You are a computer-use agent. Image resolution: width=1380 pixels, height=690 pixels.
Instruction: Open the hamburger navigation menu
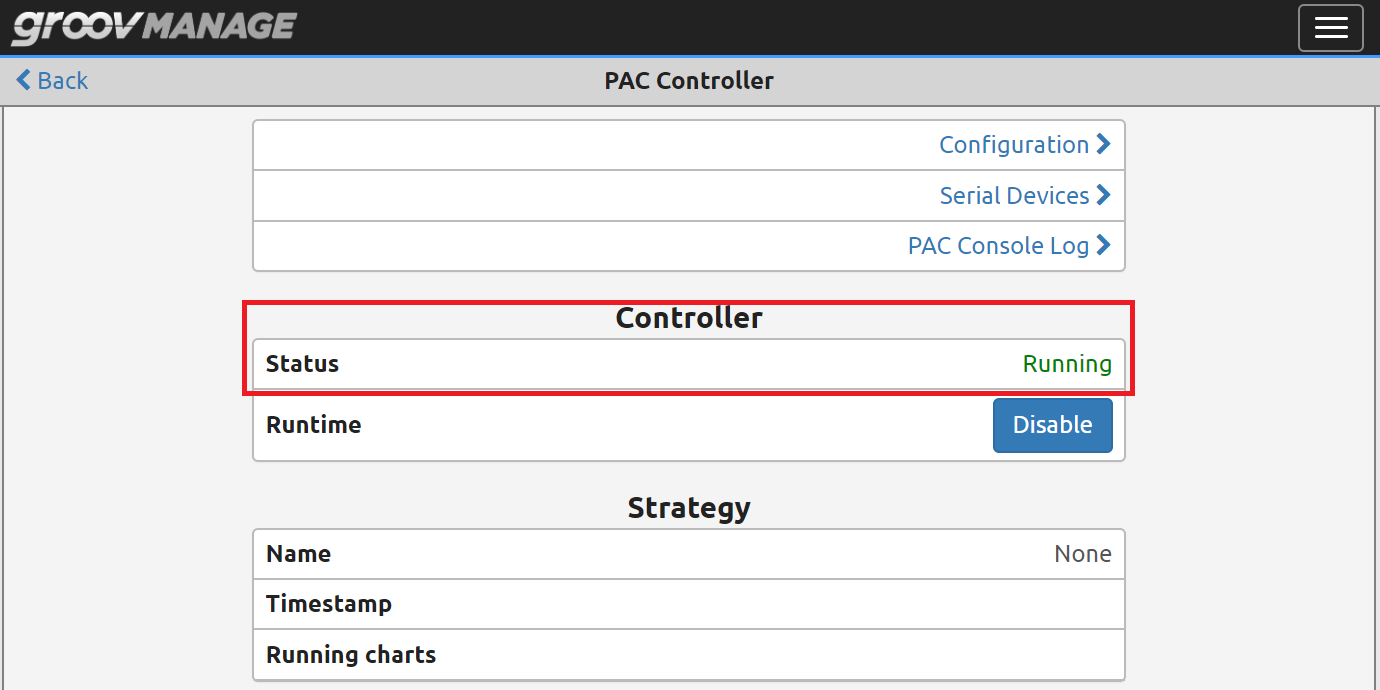1330,27
